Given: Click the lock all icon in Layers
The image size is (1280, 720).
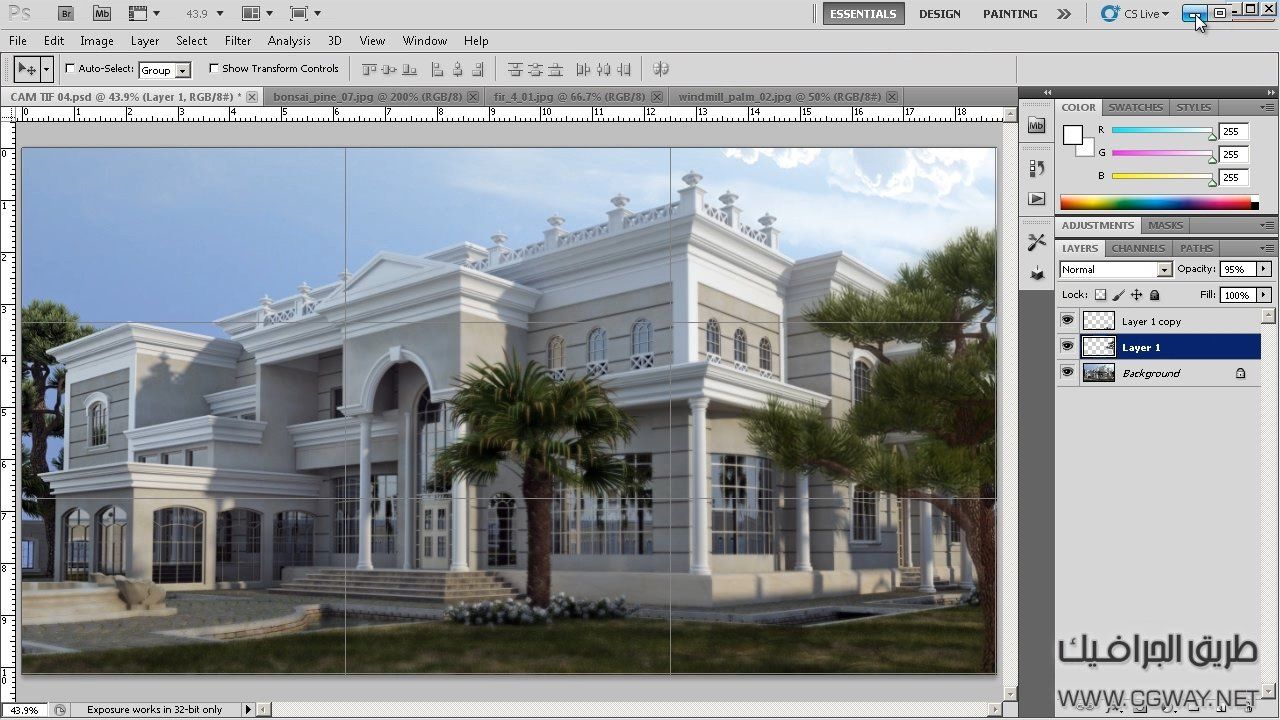Looking at the screenshot, I should 1154,295.
